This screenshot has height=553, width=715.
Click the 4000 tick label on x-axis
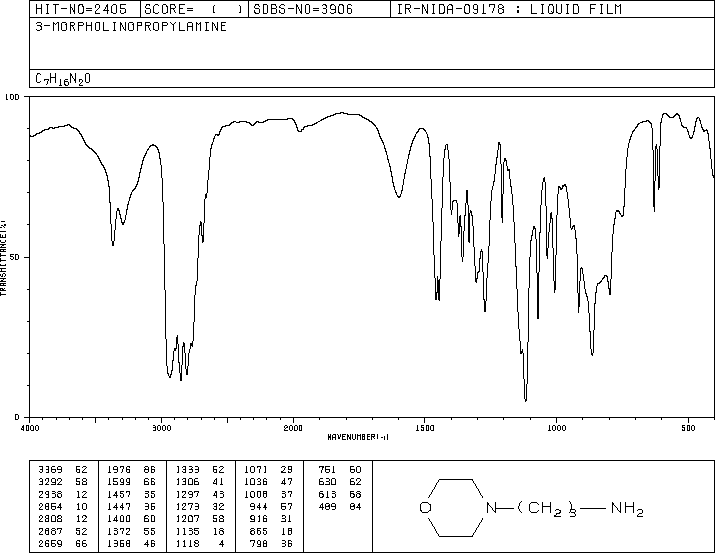[x=30, y=428]
